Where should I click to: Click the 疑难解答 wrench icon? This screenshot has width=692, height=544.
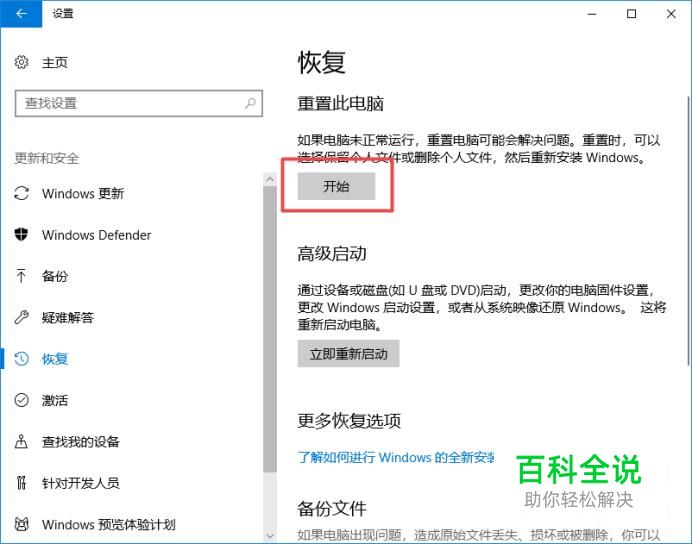(x=22, y=317)
